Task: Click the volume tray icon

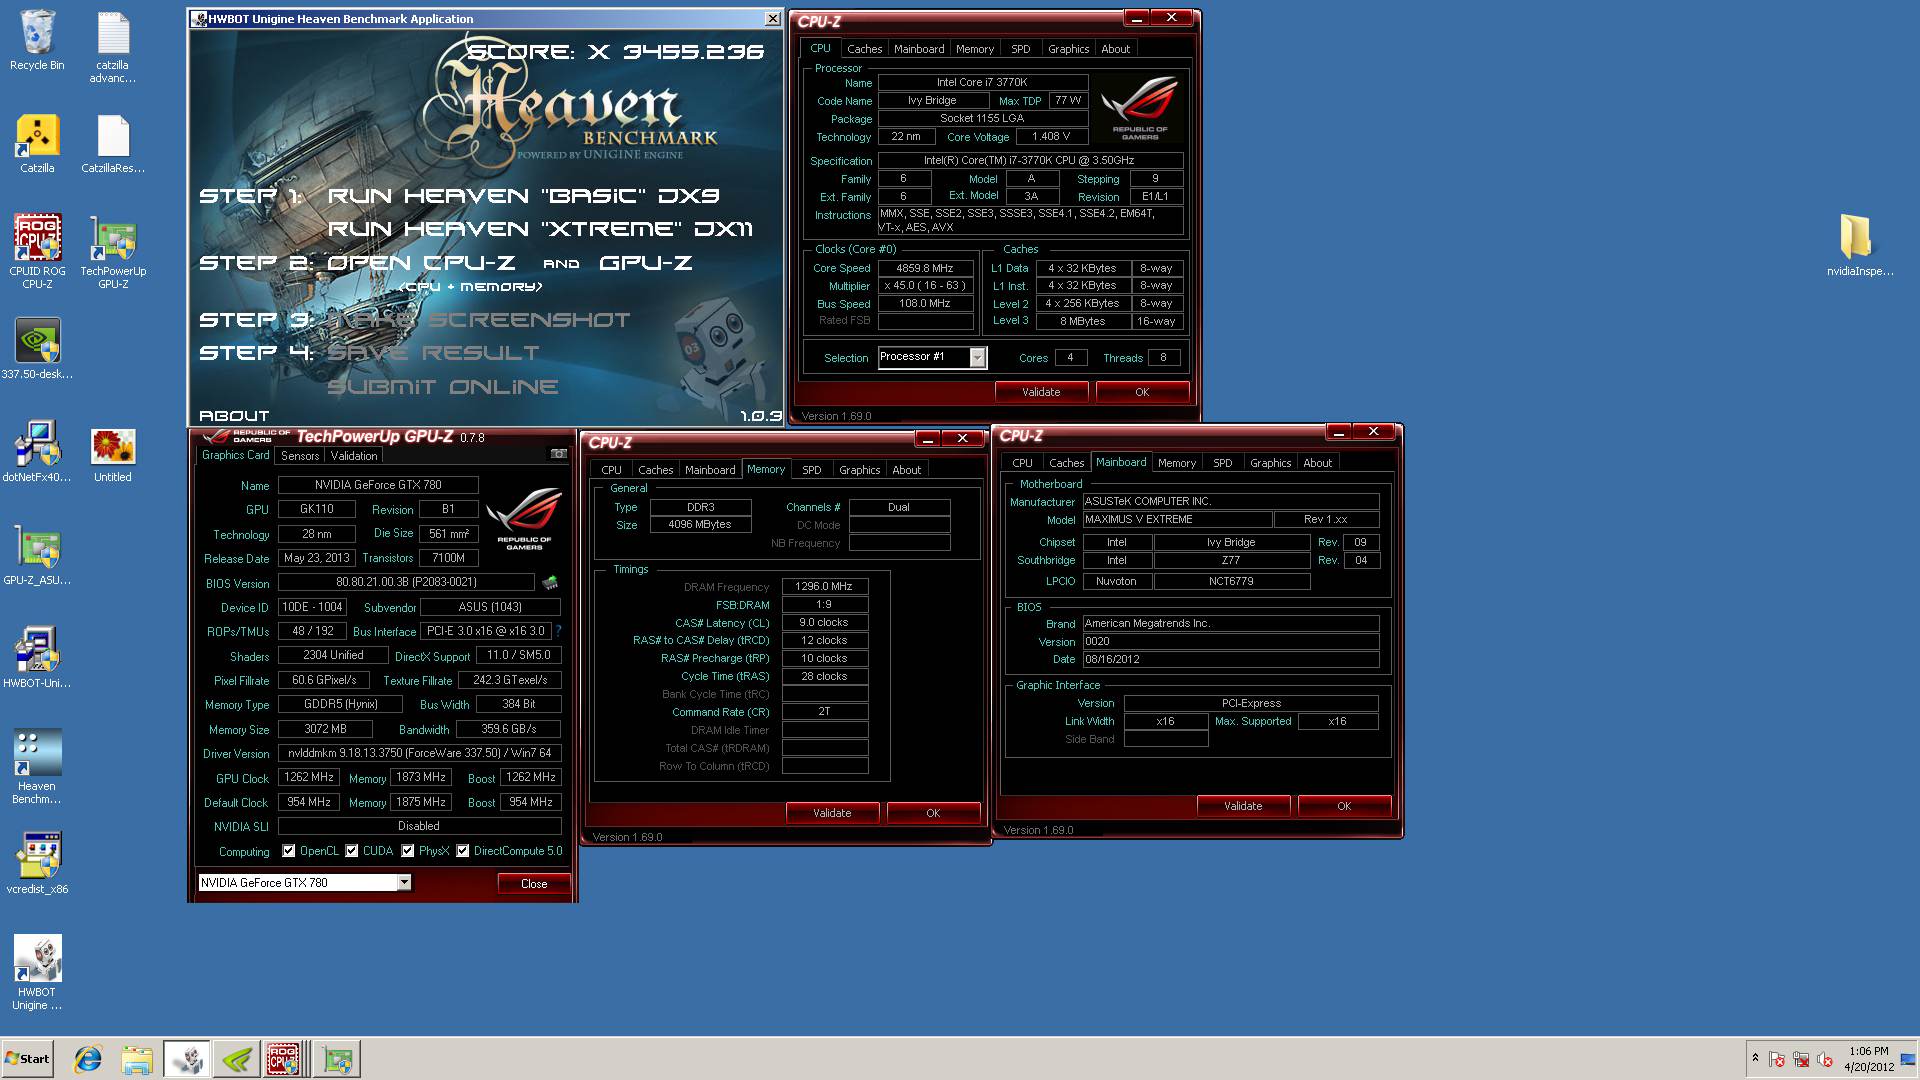Action: 1825,1059
